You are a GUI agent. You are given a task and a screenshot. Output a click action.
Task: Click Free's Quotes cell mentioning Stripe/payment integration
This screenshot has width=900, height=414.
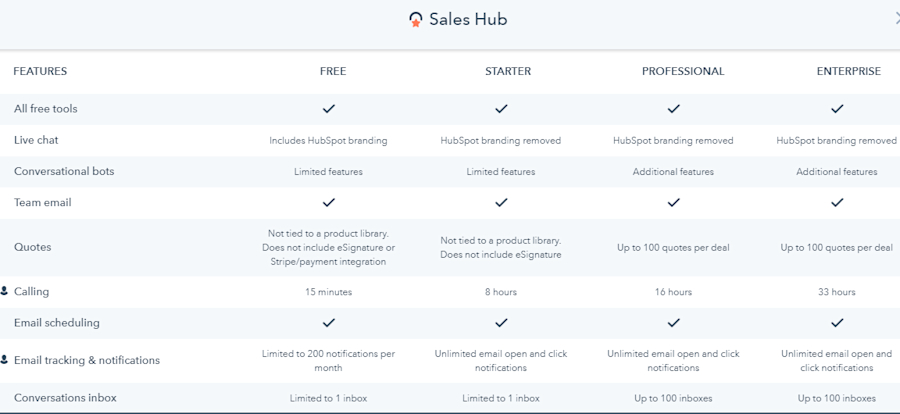(x=328, y=247)
